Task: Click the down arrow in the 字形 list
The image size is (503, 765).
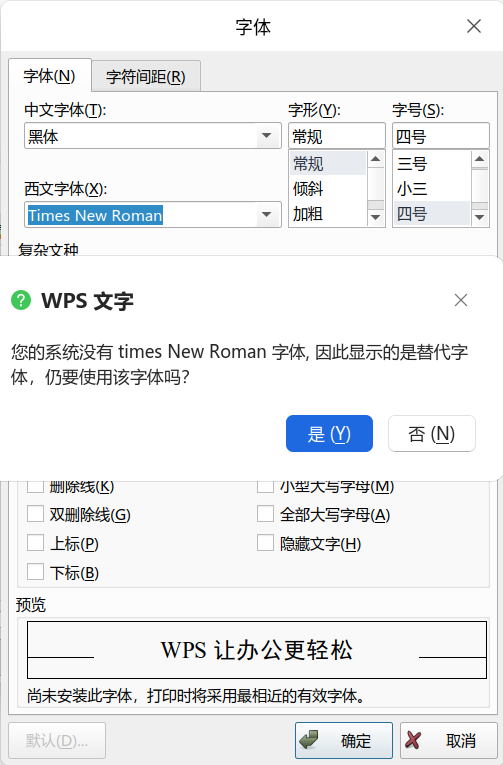Action: coord(375,218)
